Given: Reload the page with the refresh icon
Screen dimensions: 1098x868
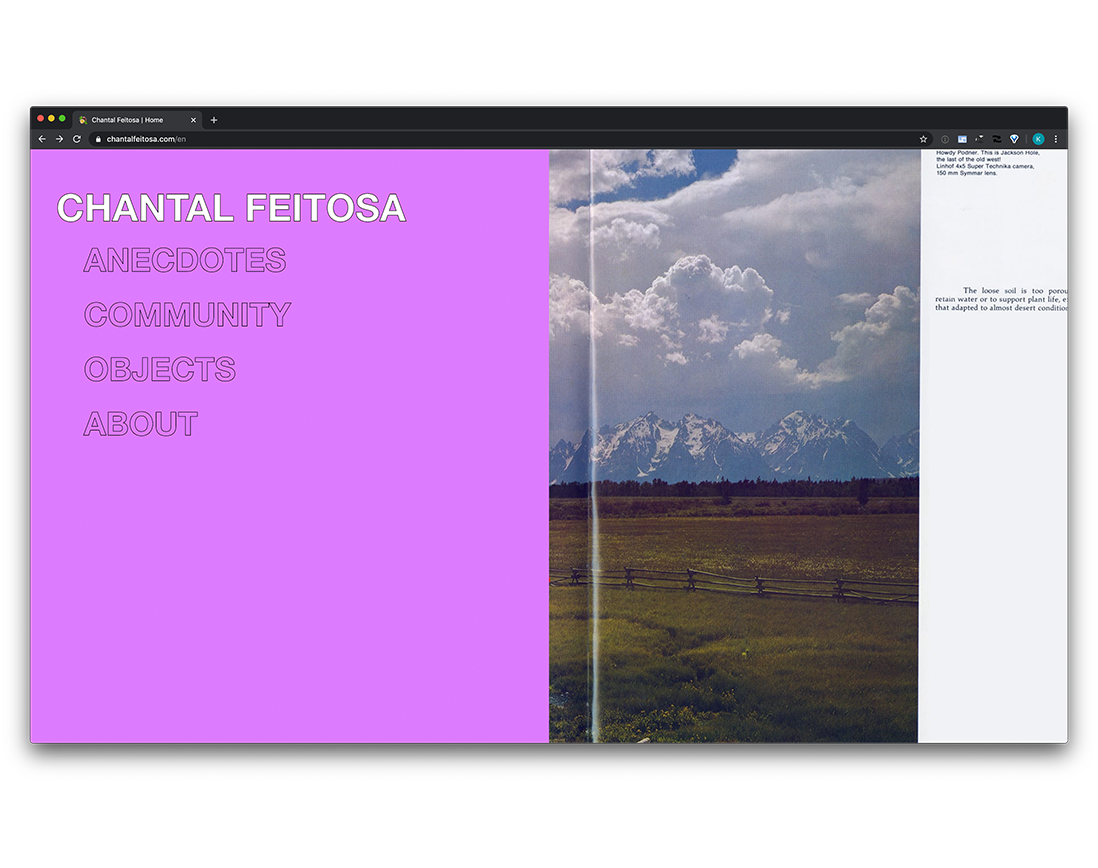Looking at the screenshot, I should click(x=77, y=139).
